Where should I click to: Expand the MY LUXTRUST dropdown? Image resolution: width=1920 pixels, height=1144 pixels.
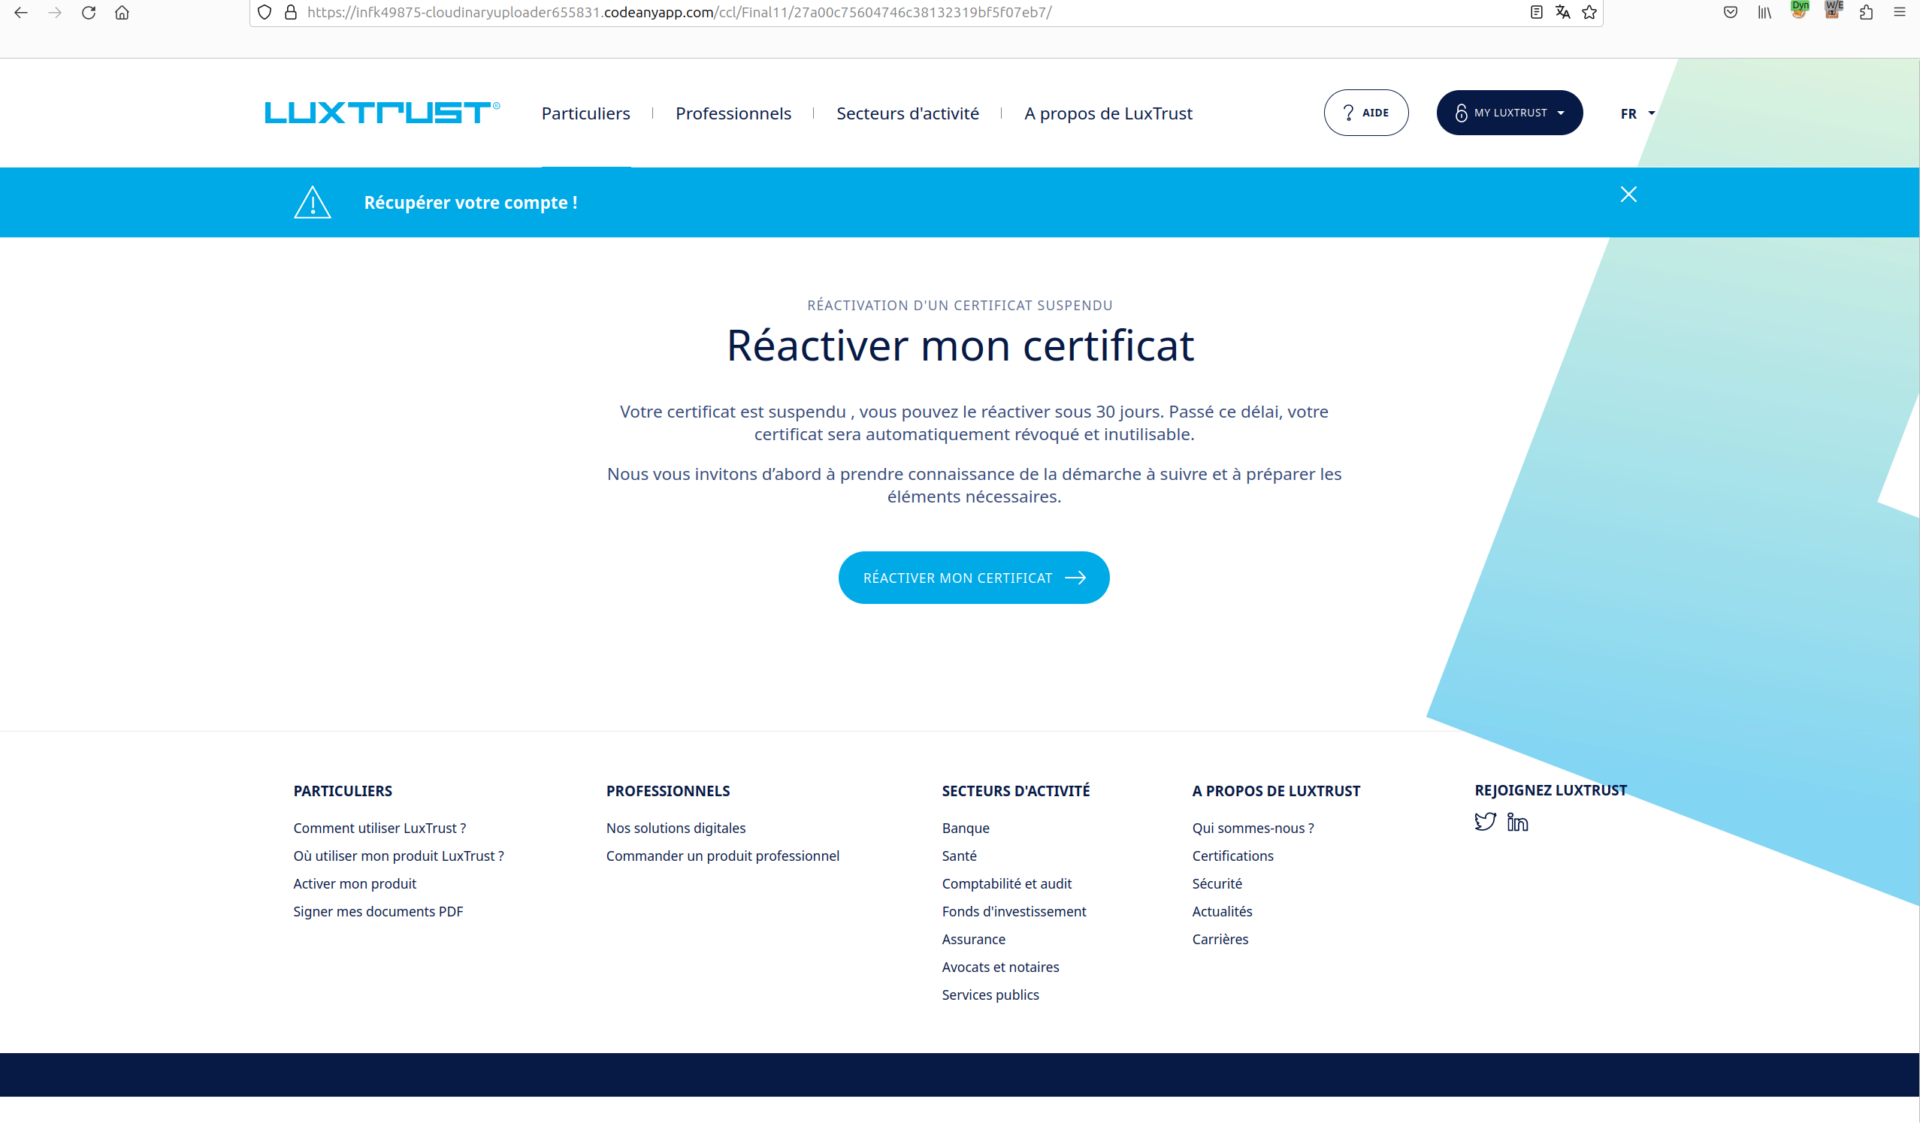tap(1510, 113)
